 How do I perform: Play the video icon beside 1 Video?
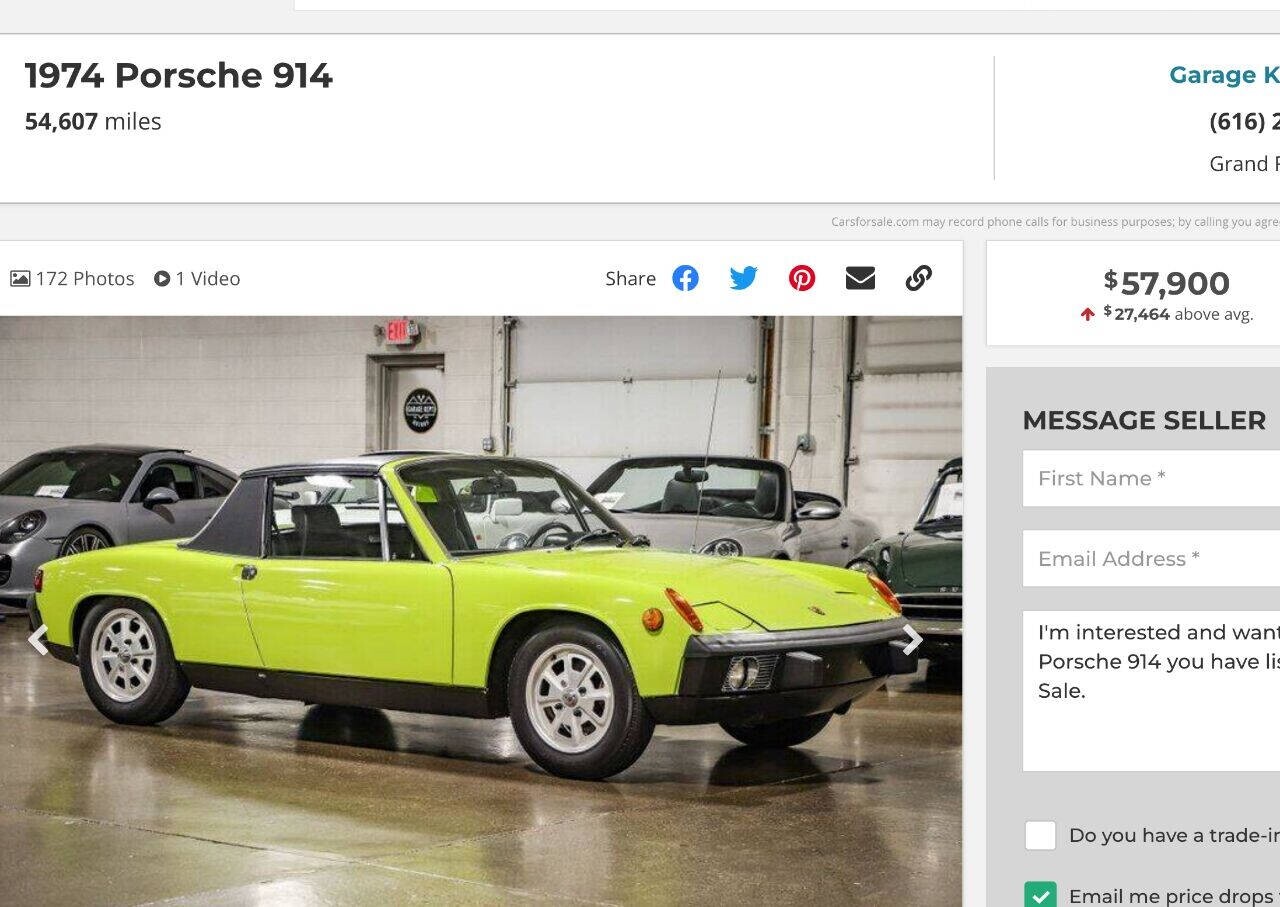pos(162,279)
